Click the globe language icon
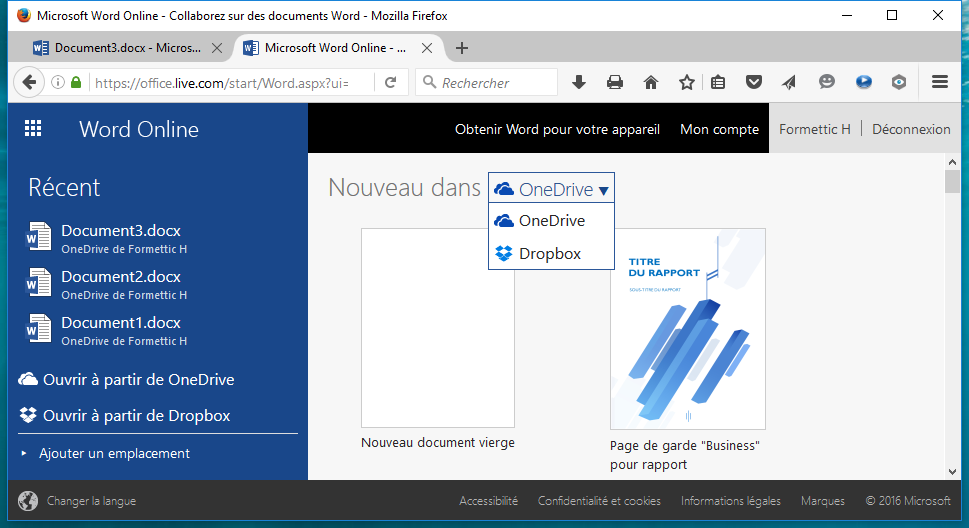The image size is (969, 528). [x=28, y=501]
